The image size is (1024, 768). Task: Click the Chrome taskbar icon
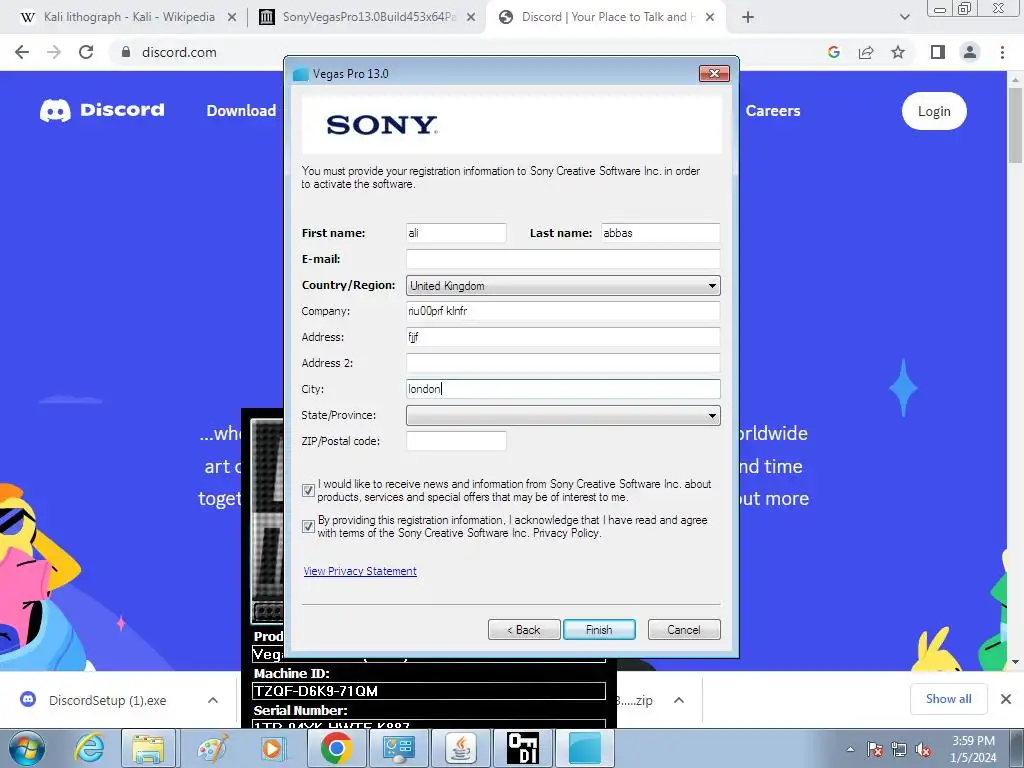(x=336, y=748)
